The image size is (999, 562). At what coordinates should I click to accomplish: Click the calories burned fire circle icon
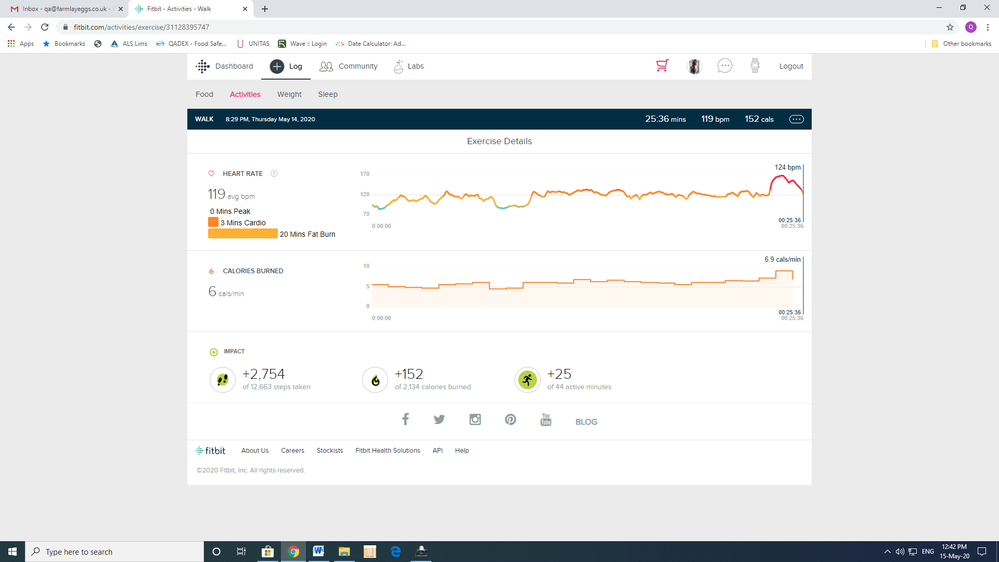[375, 380]
